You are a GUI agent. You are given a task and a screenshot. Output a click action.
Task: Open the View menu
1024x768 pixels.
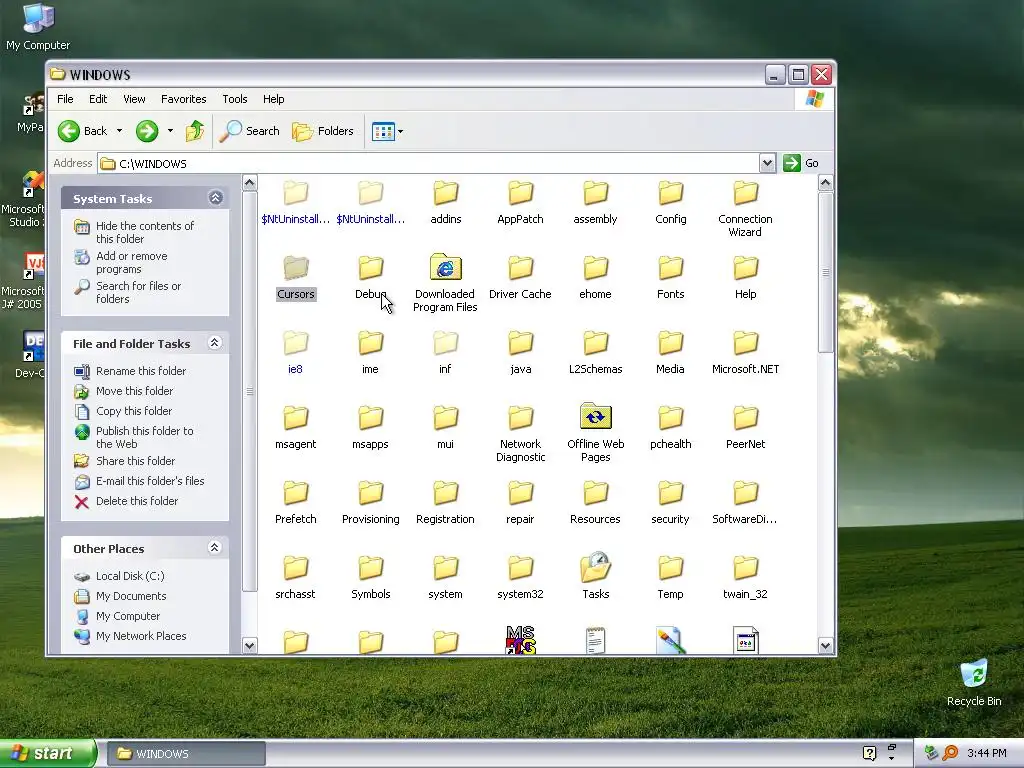click(134, 99)
